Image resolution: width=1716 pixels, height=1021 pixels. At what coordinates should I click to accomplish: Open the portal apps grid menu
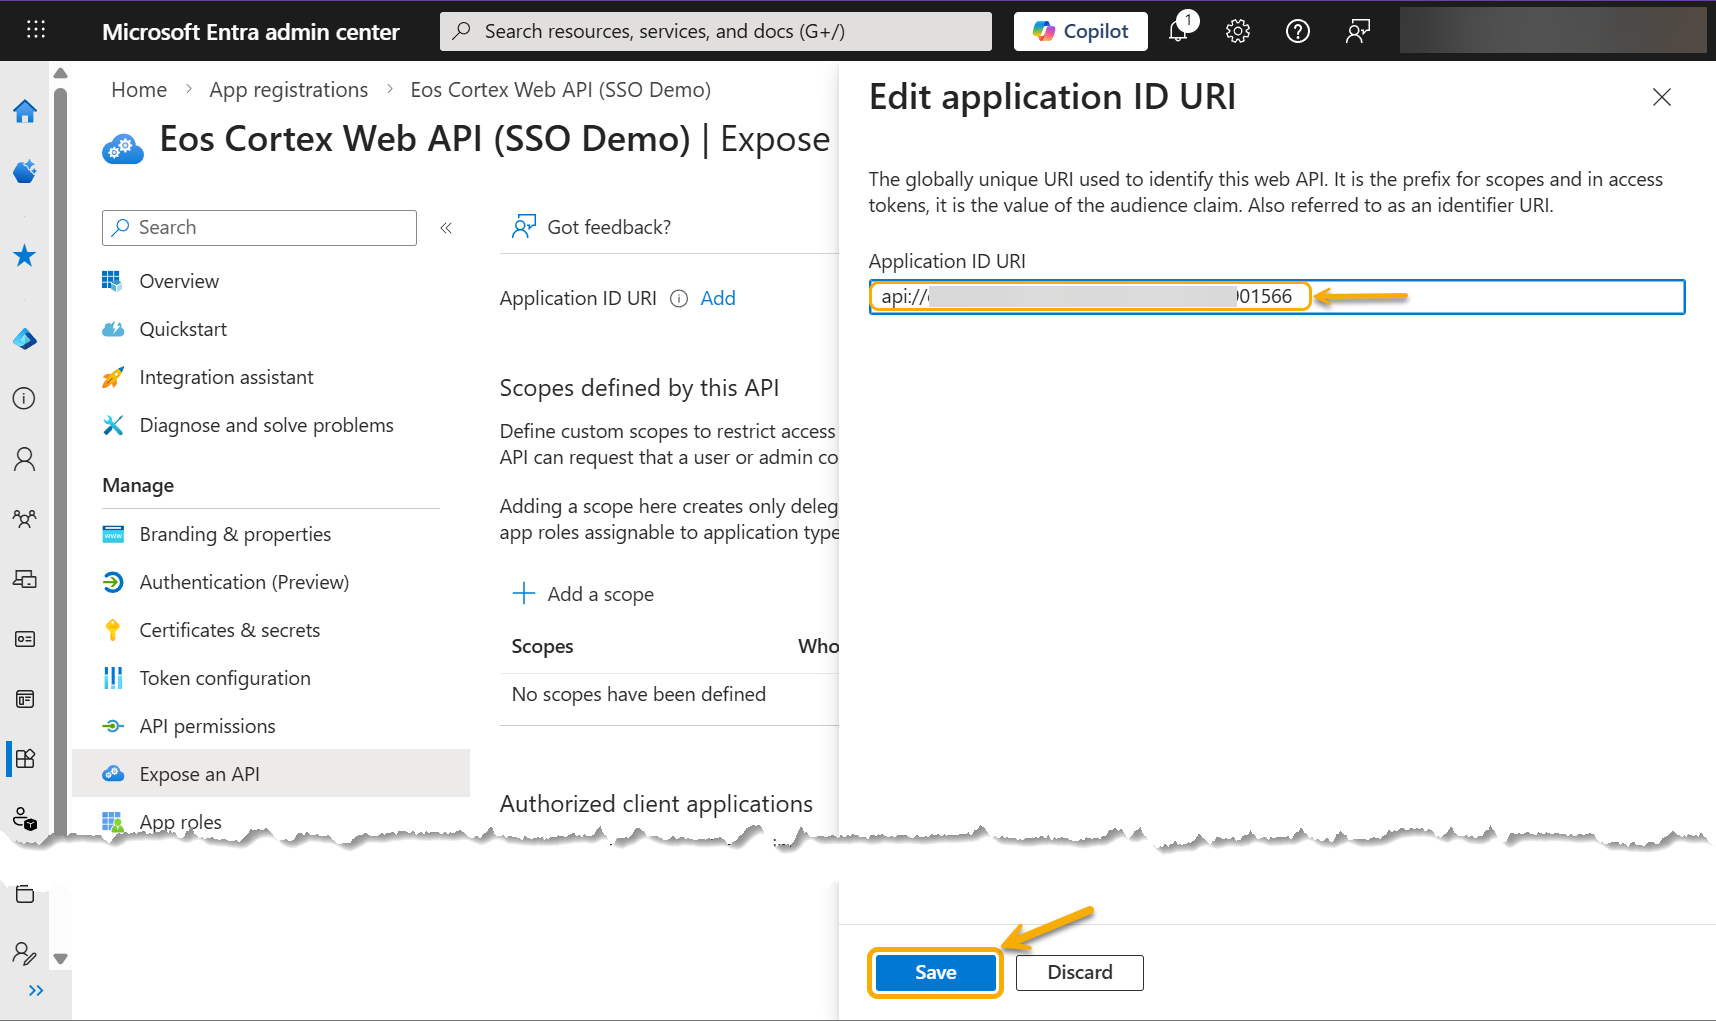pos(36,30)
